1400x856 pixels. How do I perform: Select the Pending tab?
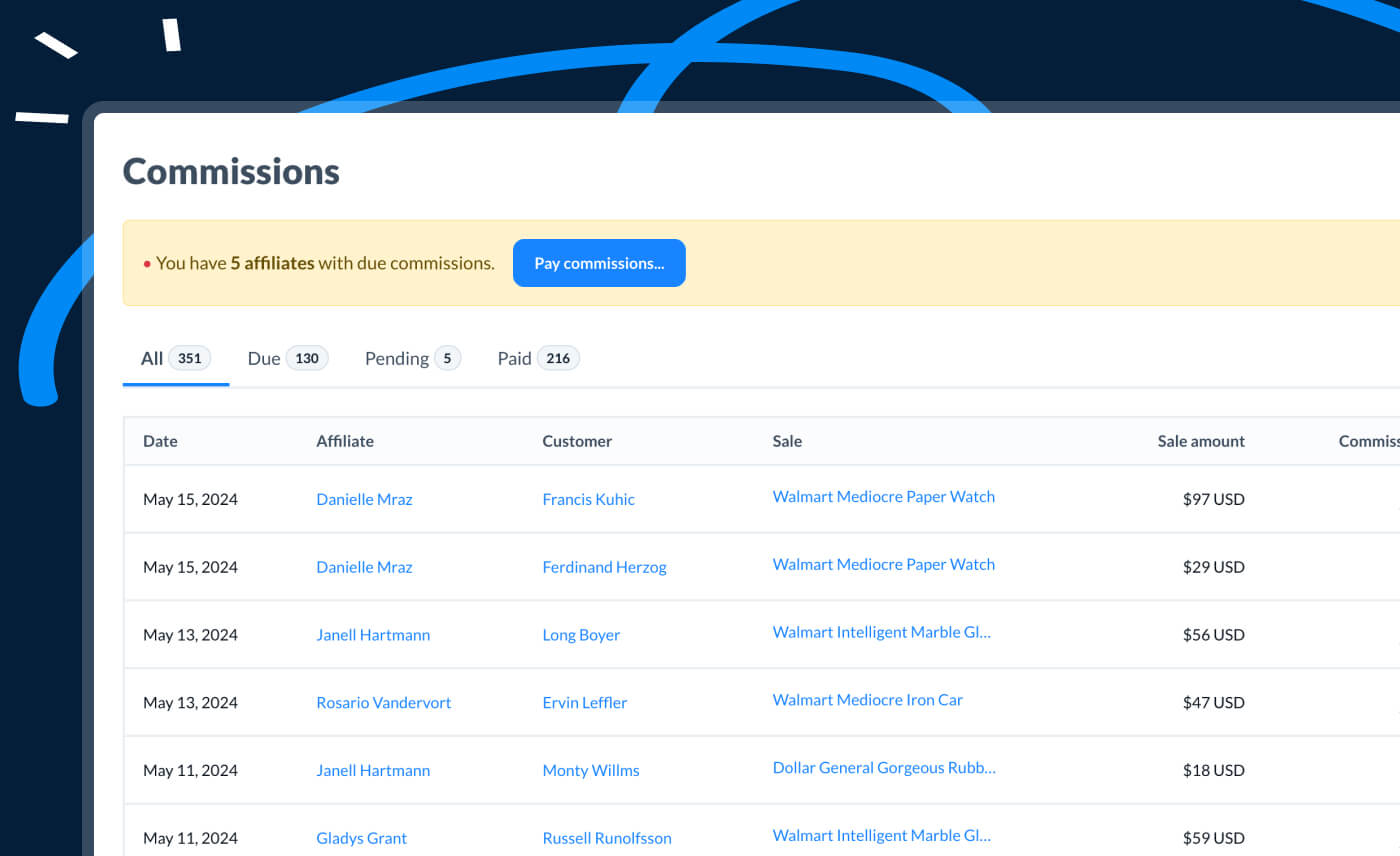point(413,358)
